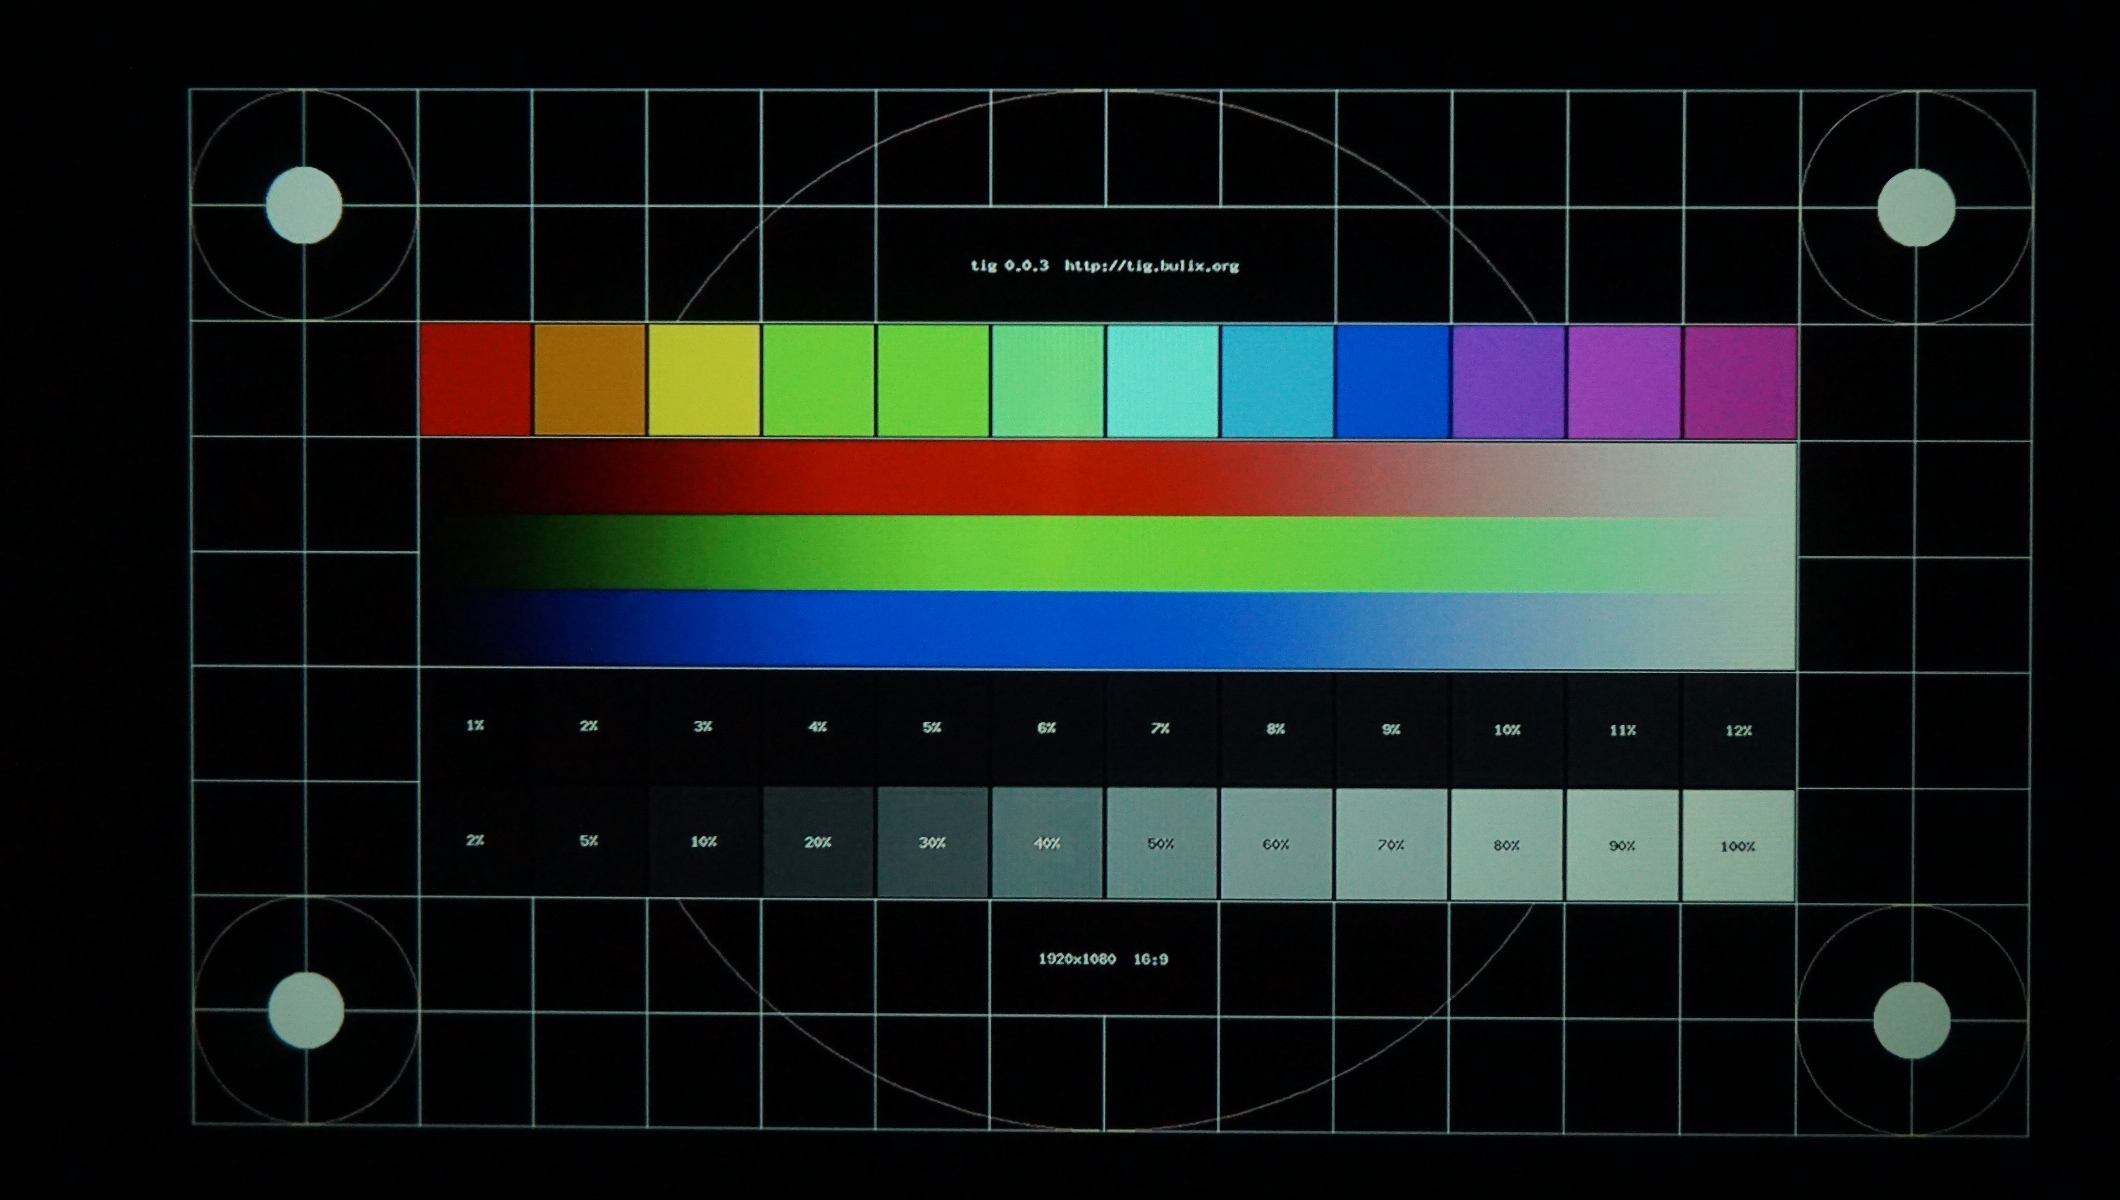This screenshot has width=2120, height=1200.
Task: Click the white disc in the bottom-right corner circle
Action: [x=1911, y=1020]
